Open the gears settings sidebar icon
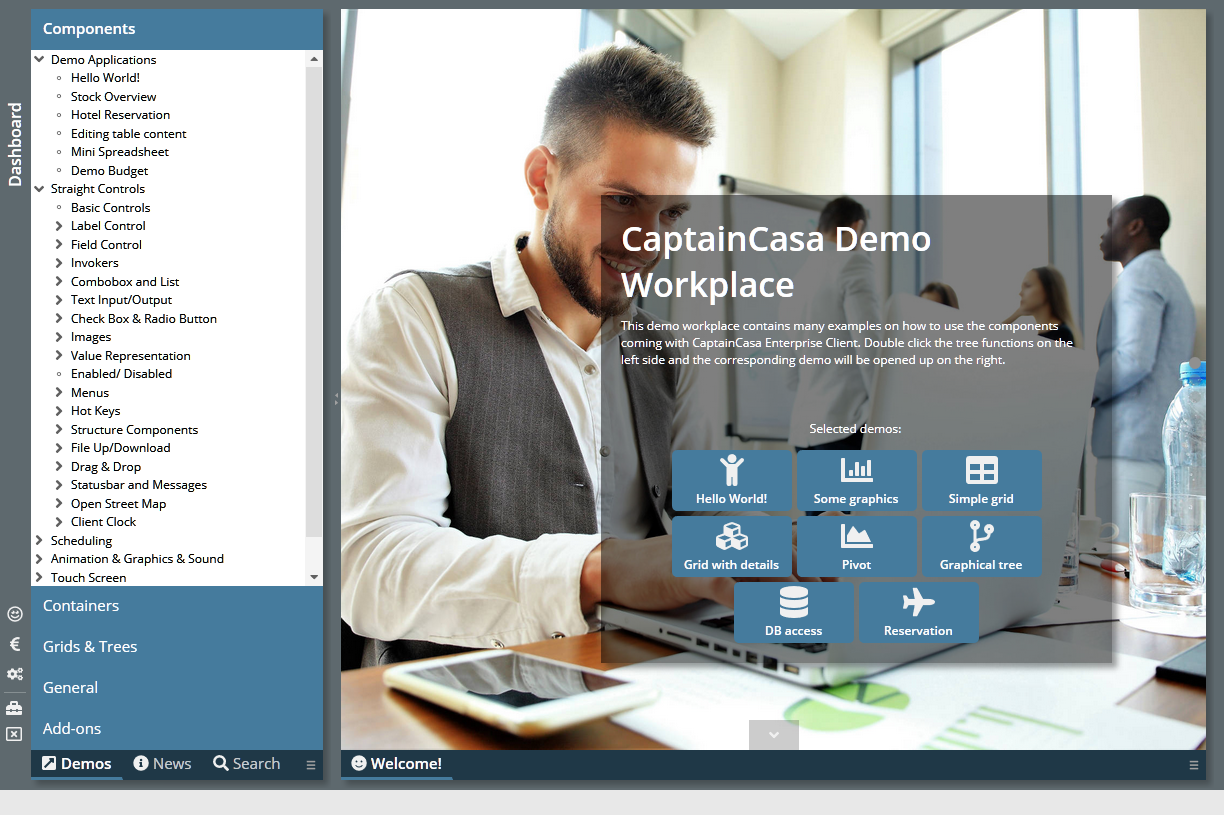This screenshot has height=815, width=1224. pyautogui.click(x=14, y=674)
